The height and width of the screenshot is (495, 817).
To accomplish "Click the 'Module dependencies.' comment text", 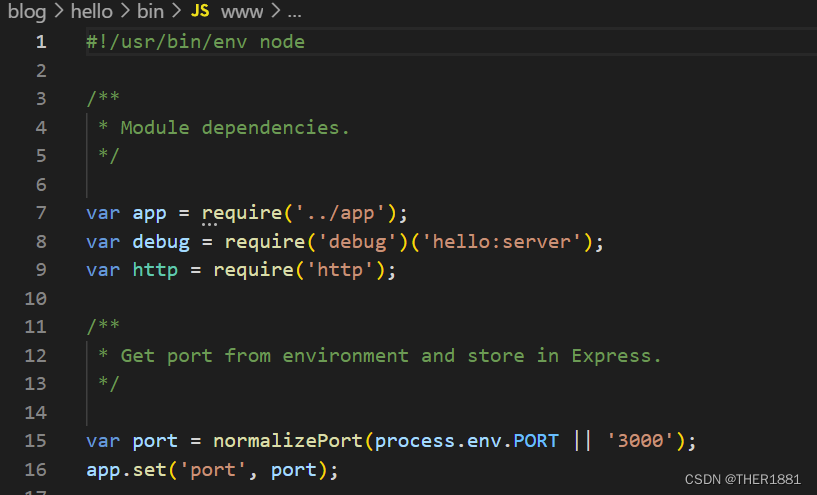I will click(235, 128).
